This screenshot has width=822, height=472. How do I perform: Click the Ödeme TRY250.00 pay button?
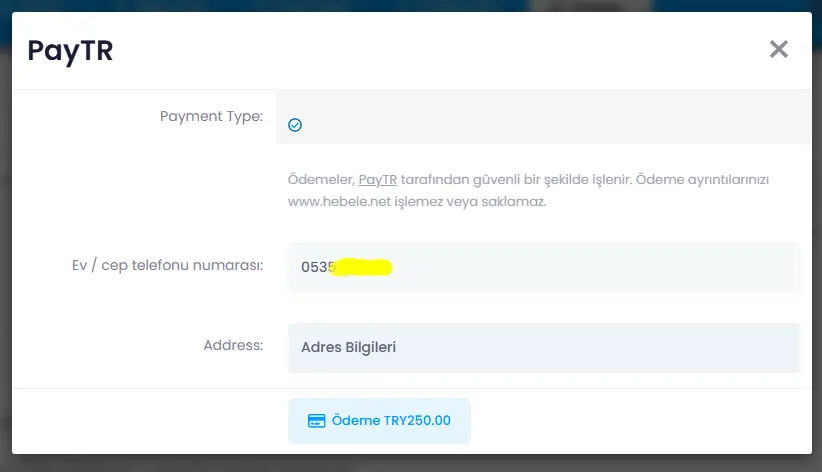379,421
